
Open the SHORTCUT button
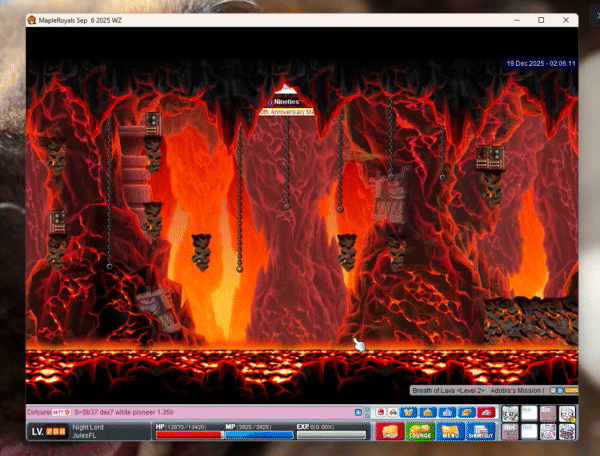tap(481, 431)
